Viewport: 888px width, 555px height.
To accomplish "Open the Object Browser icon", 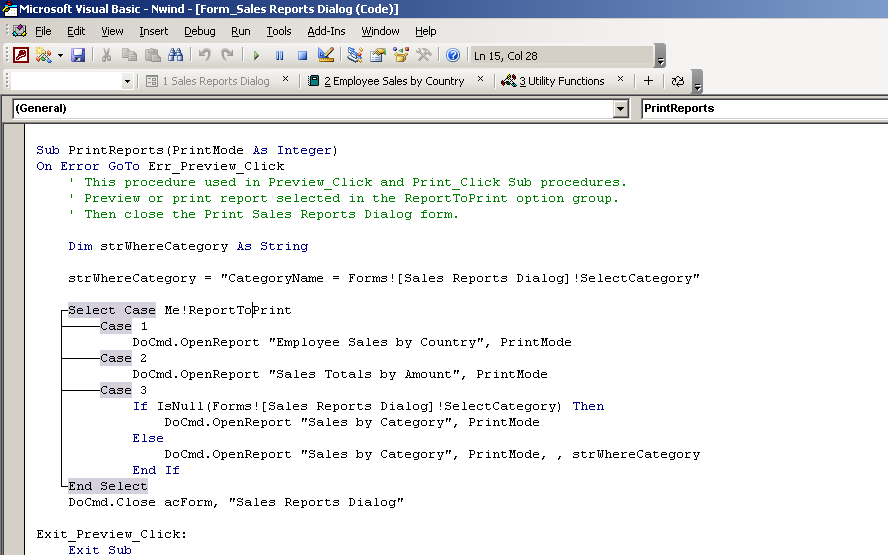I will tap(401, 55).
